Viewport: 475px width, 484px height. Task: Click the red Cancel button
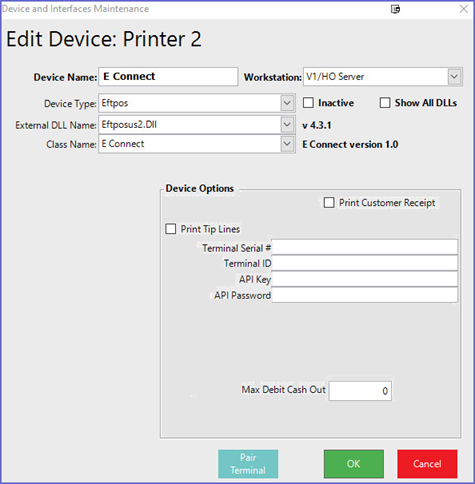pos(427,464)
